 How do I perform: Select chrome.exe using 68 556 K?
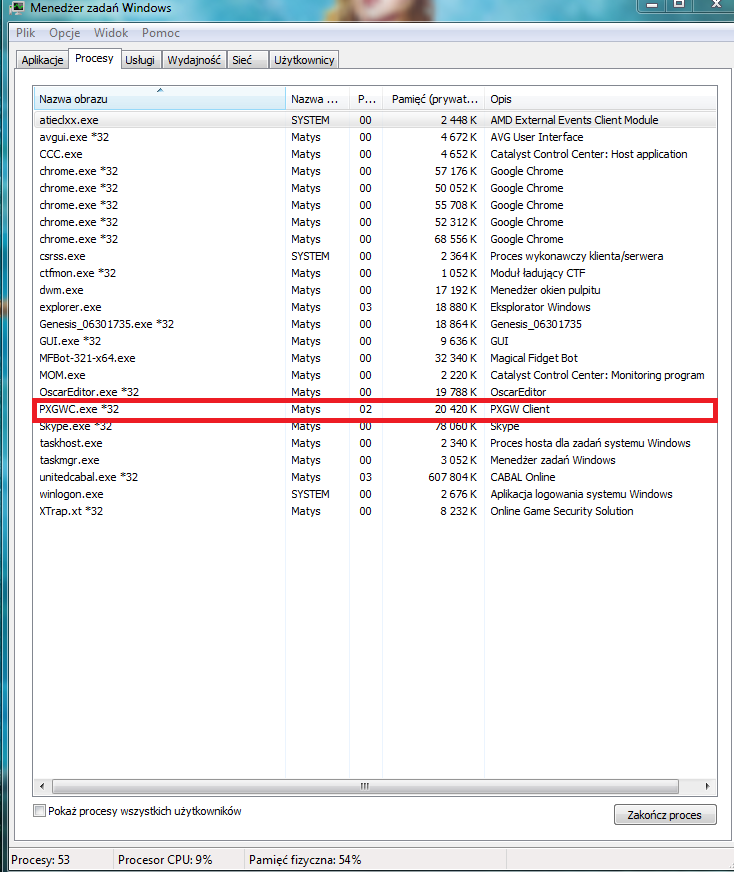coord(375,239)
